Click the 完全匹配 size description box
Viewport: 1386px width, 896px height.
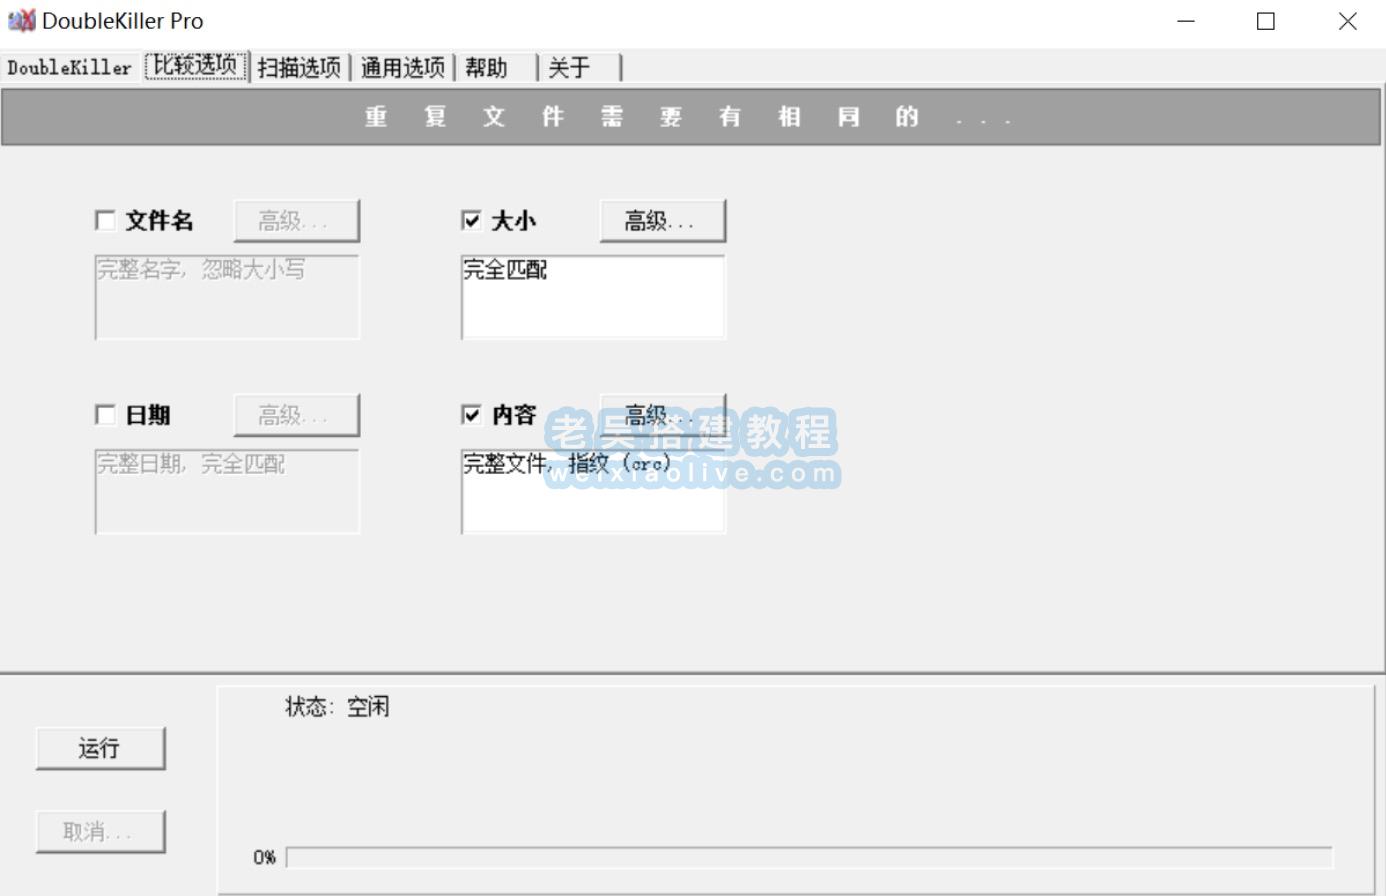pyautogui.click(x=593, y=297)
